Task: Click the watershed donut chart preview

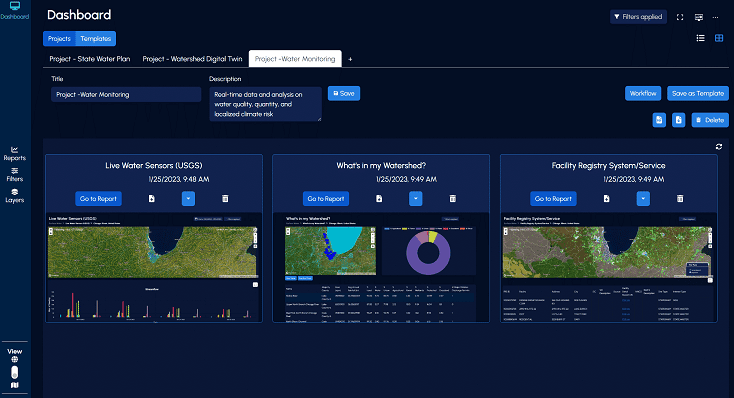Action: tap(428, 252)
